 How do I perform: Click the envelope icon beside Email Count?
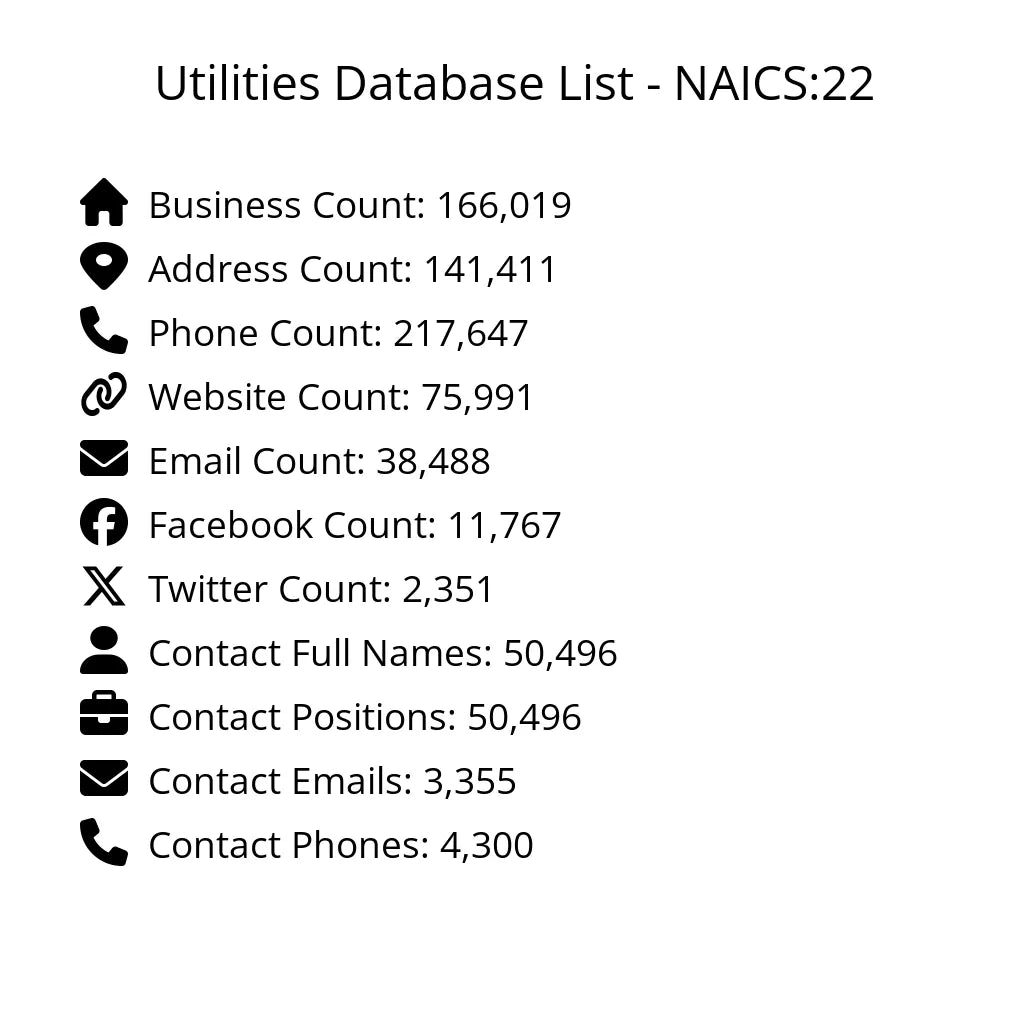[104, 459]
